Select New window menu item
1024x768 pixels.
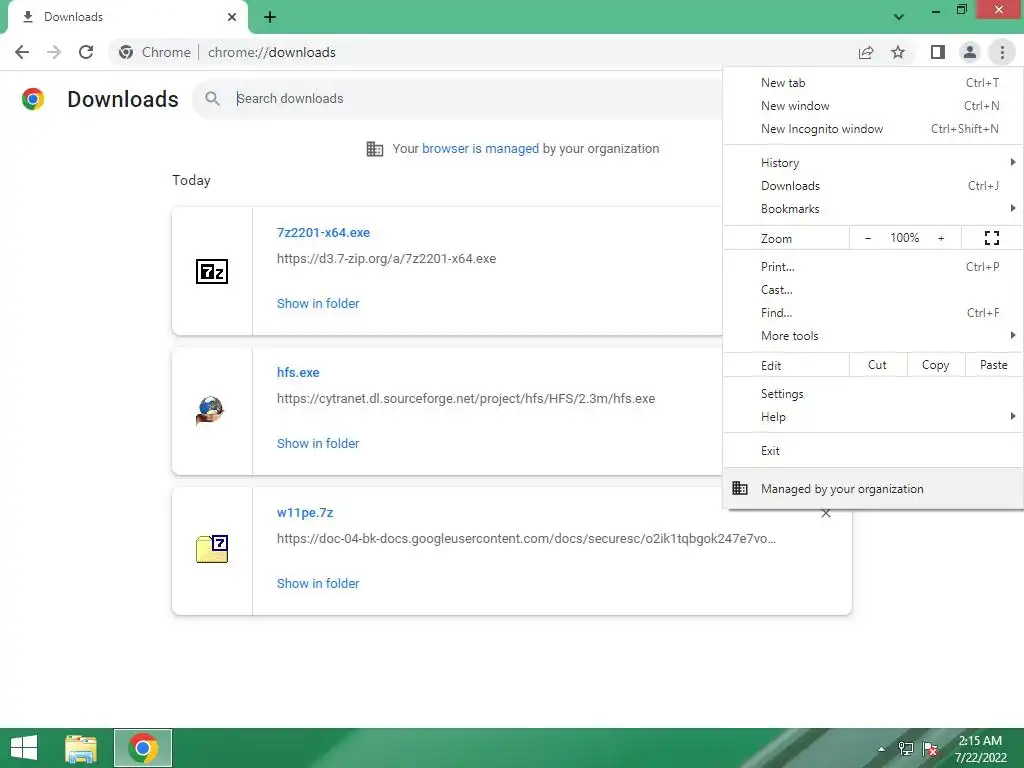pos(873,106)
